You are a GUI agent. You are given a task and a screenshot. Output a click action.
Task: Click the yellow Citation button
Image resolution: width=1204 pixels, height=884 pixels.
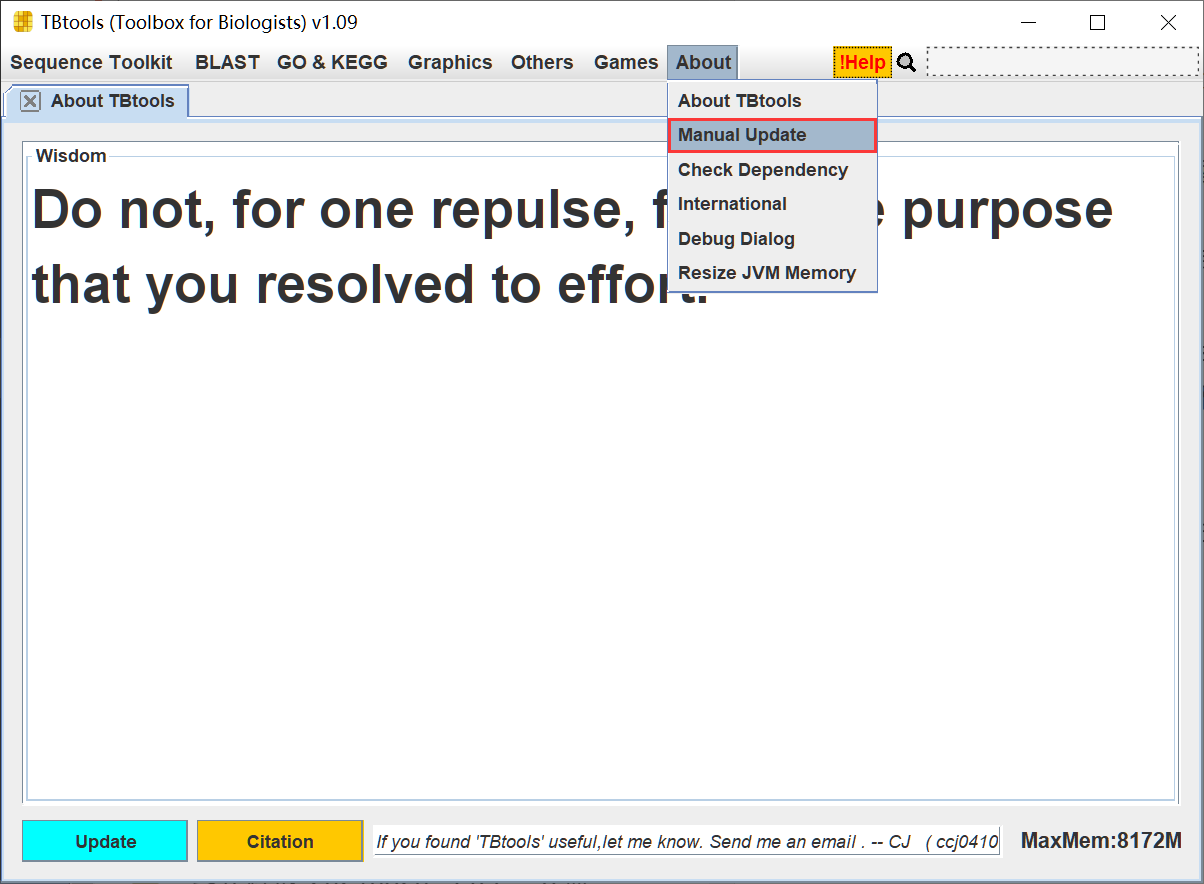coord(280,841)
